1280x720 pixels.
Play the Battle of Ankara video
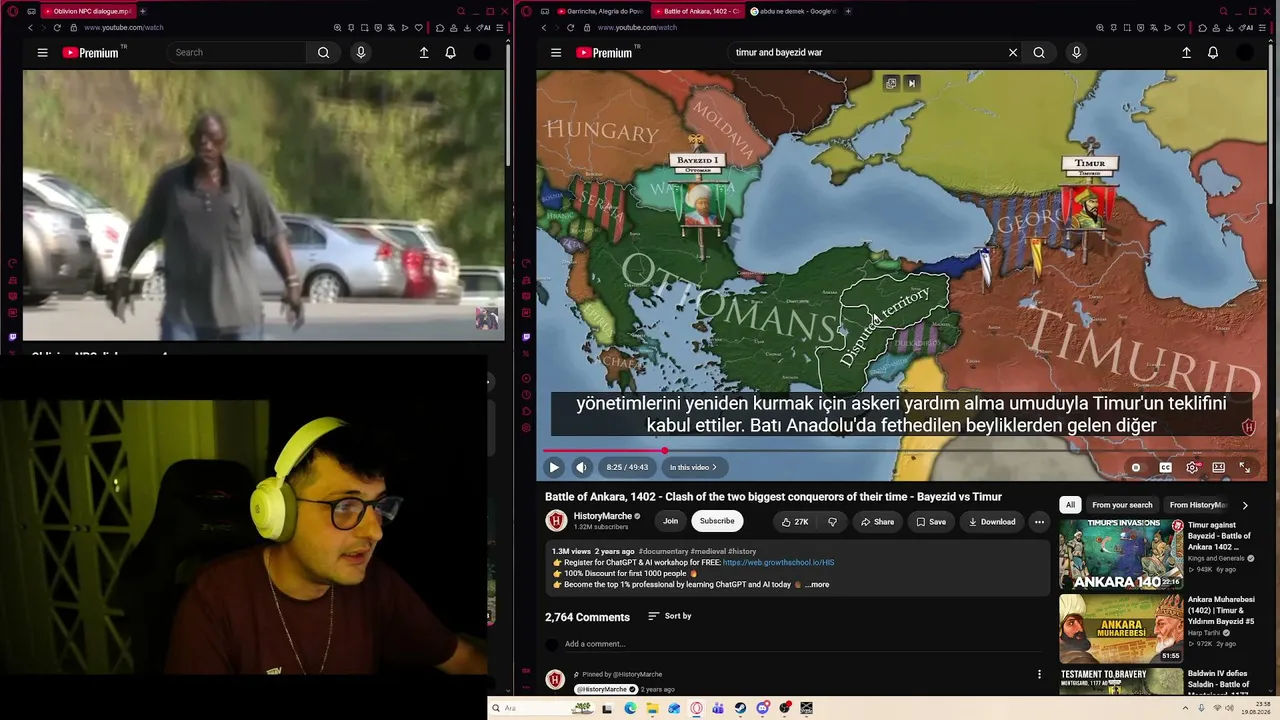(554, 467)
